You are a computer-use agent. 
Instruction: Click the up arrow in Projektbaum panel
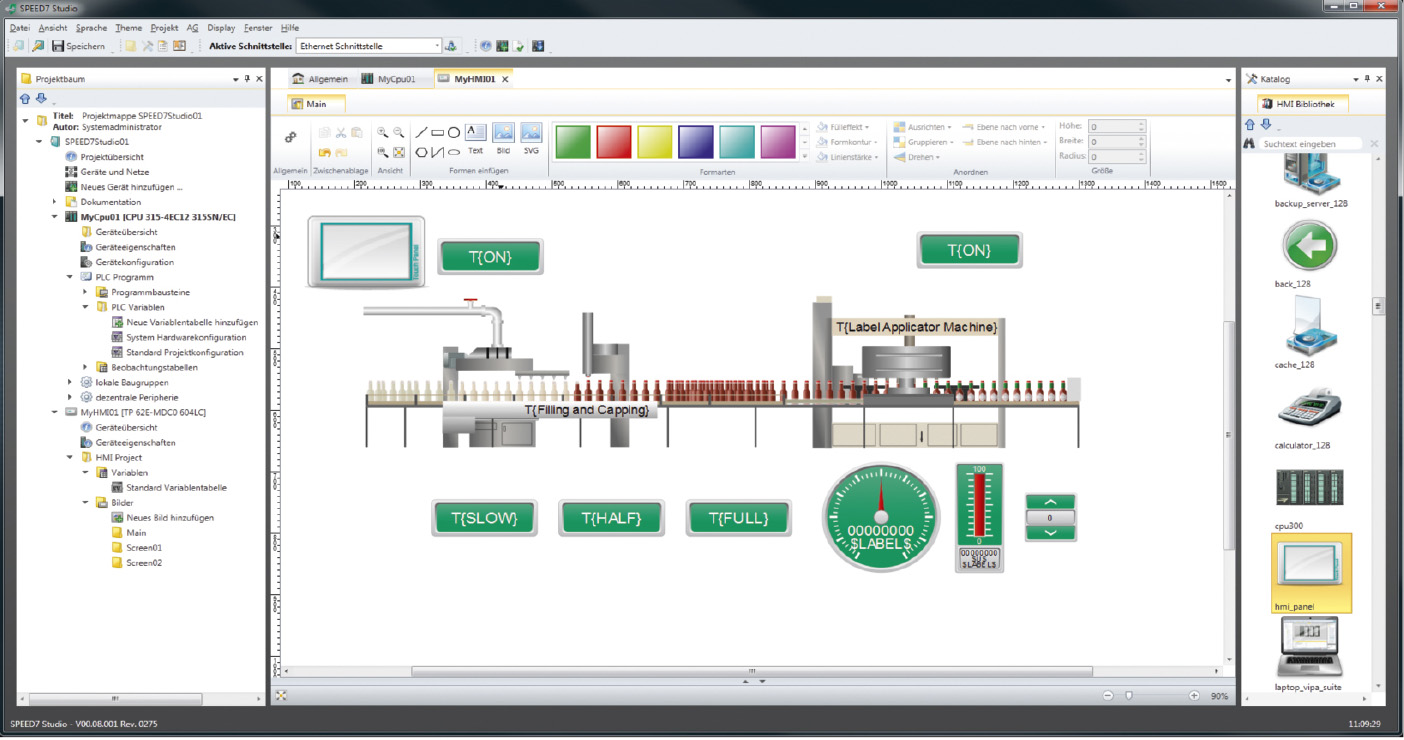[25, 98]
